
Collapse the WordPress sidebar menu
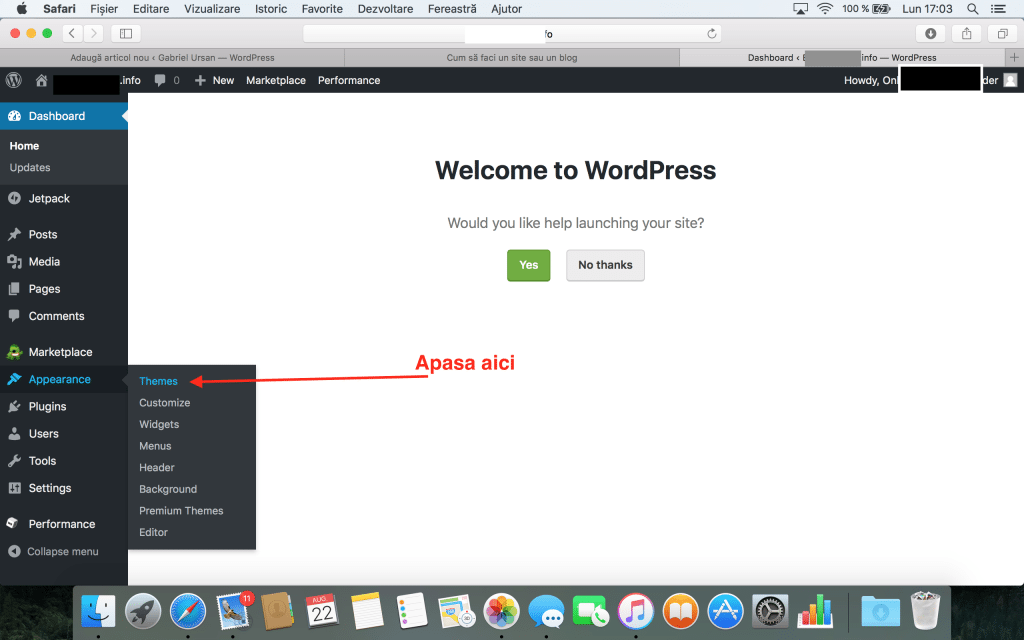64,551
